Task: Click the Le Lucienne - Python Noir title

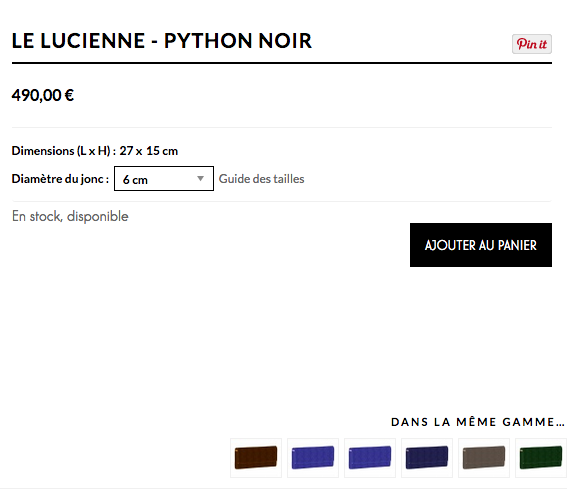Action: pyautogui.click(x=162, y=41)
